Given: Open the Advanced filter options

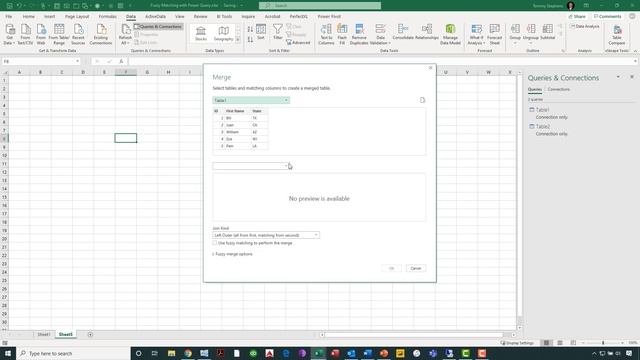Looking at the screenshot, I should 298,42.
